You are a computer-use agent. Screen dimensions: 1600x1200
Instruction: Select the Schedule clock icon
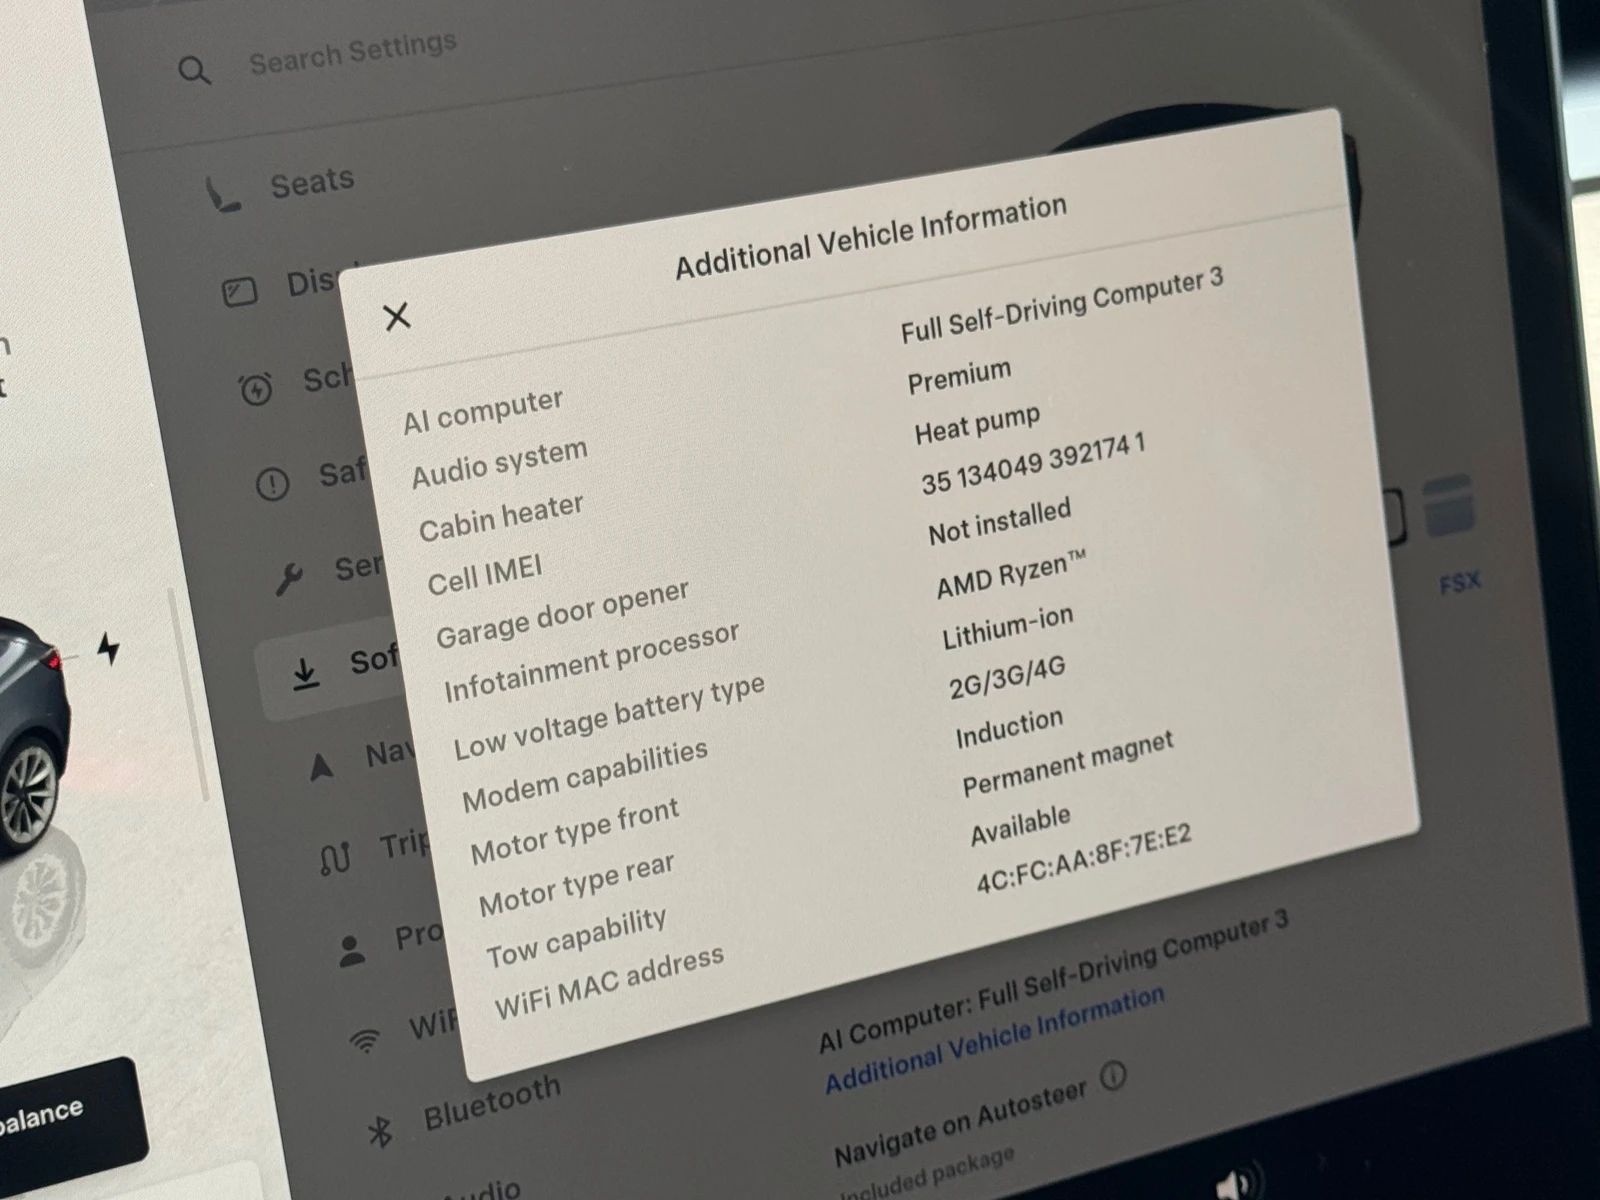(x=256, y=388)
